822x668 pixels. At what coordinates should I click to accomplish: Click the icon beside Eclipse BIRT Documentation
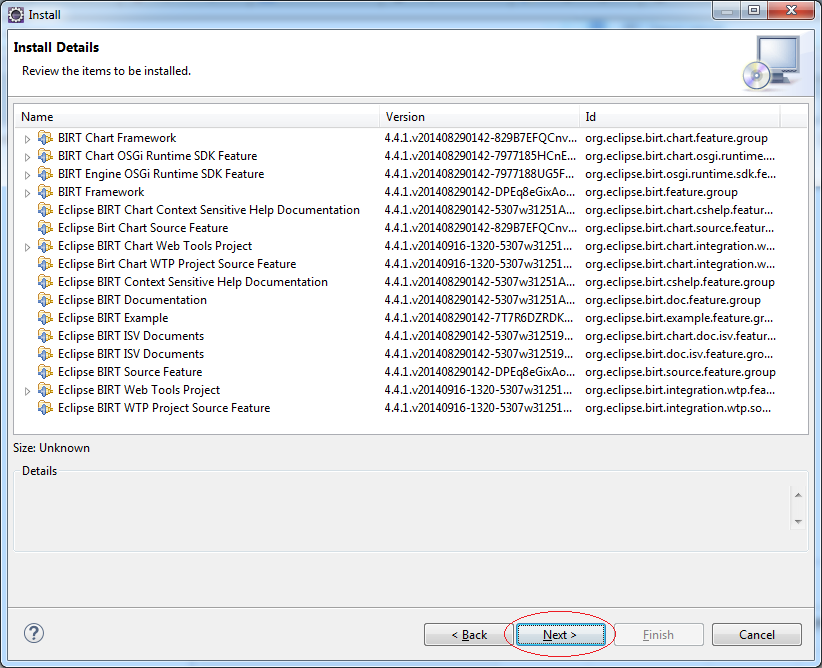[45, 300]
